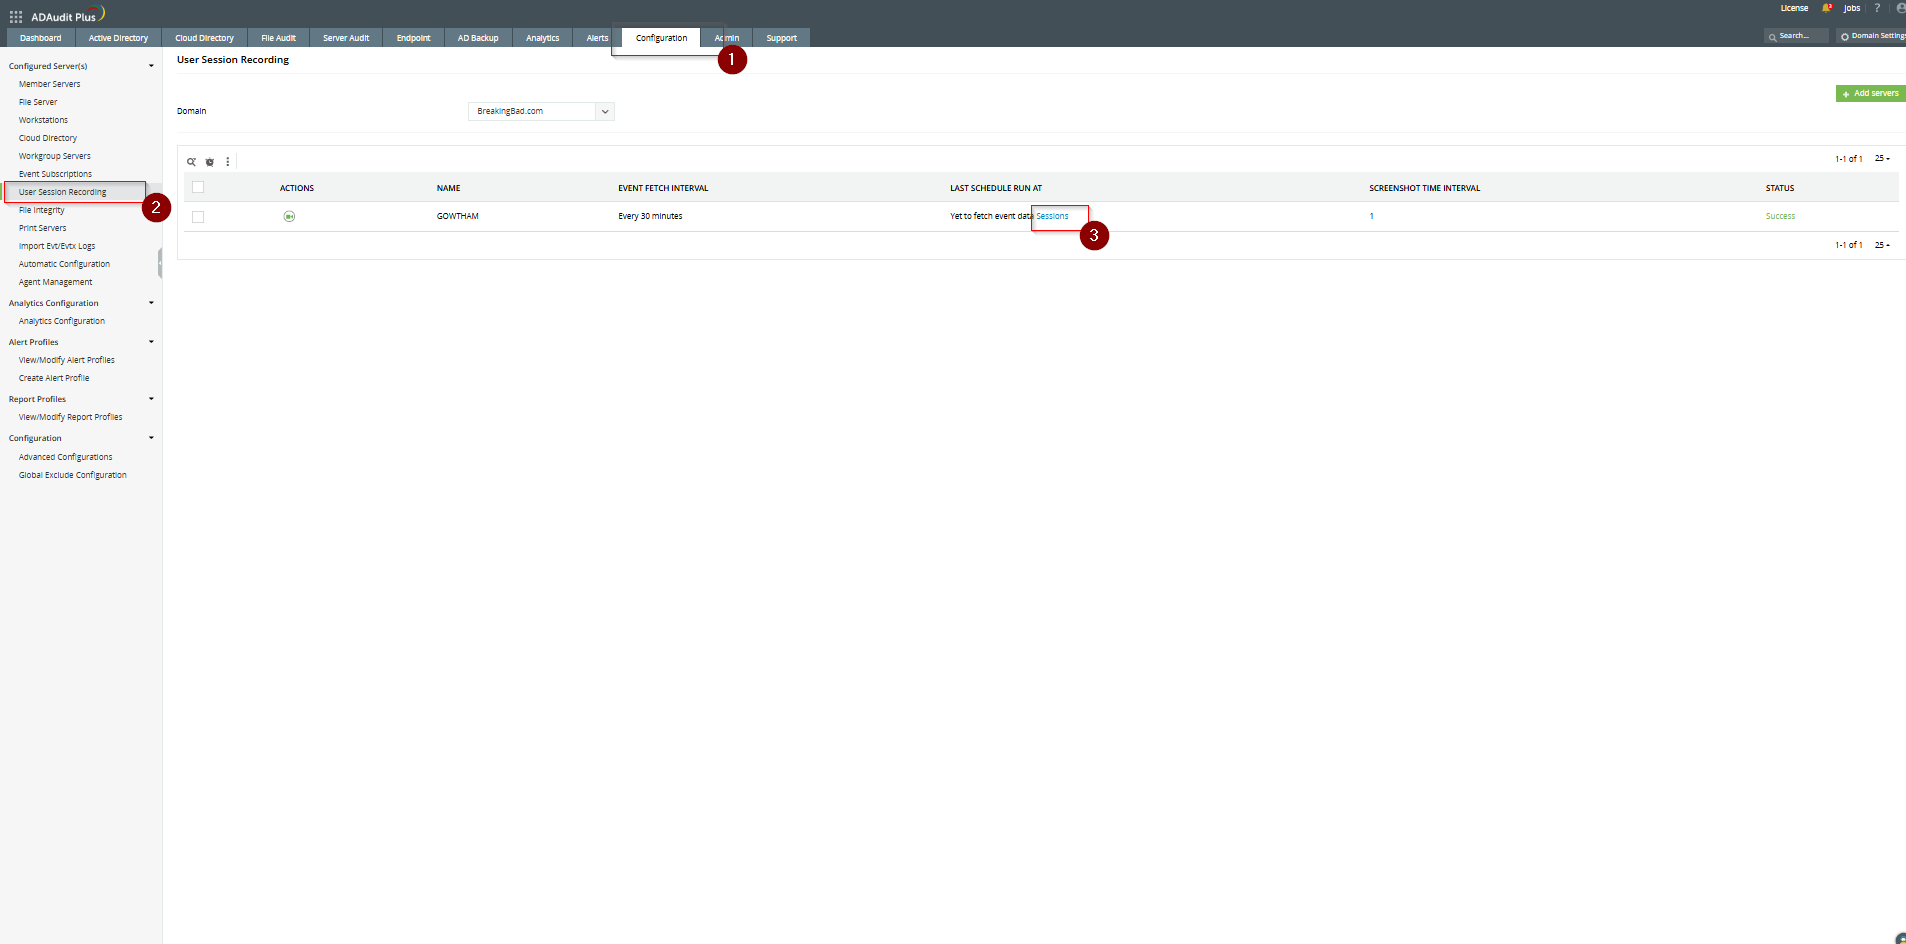The width and height of the screenshot is (1906, 944).
Task: Open Agent Management in sidebar
Action: tap(56, 282)
